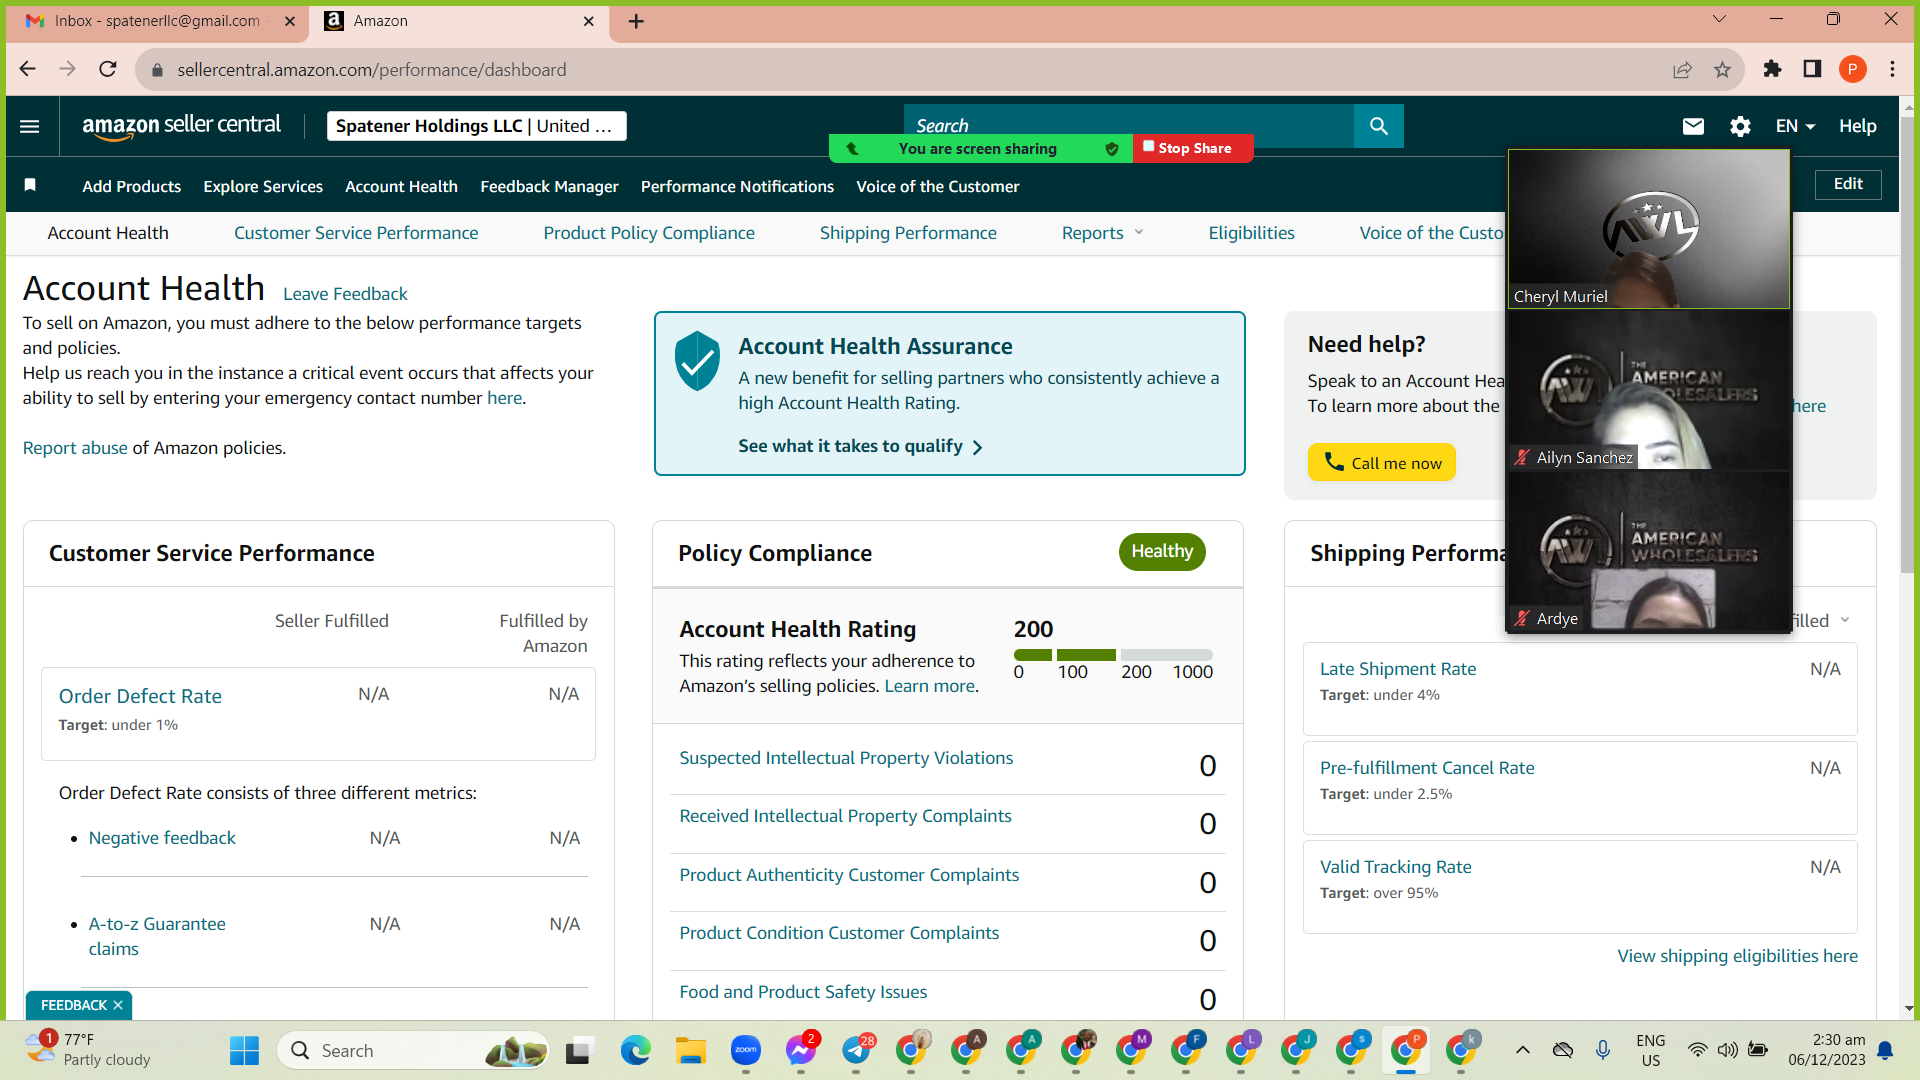Open the Report abuse link
Screen dimensions: 1920x1080
pyautogui.click(x=75, y=448)
